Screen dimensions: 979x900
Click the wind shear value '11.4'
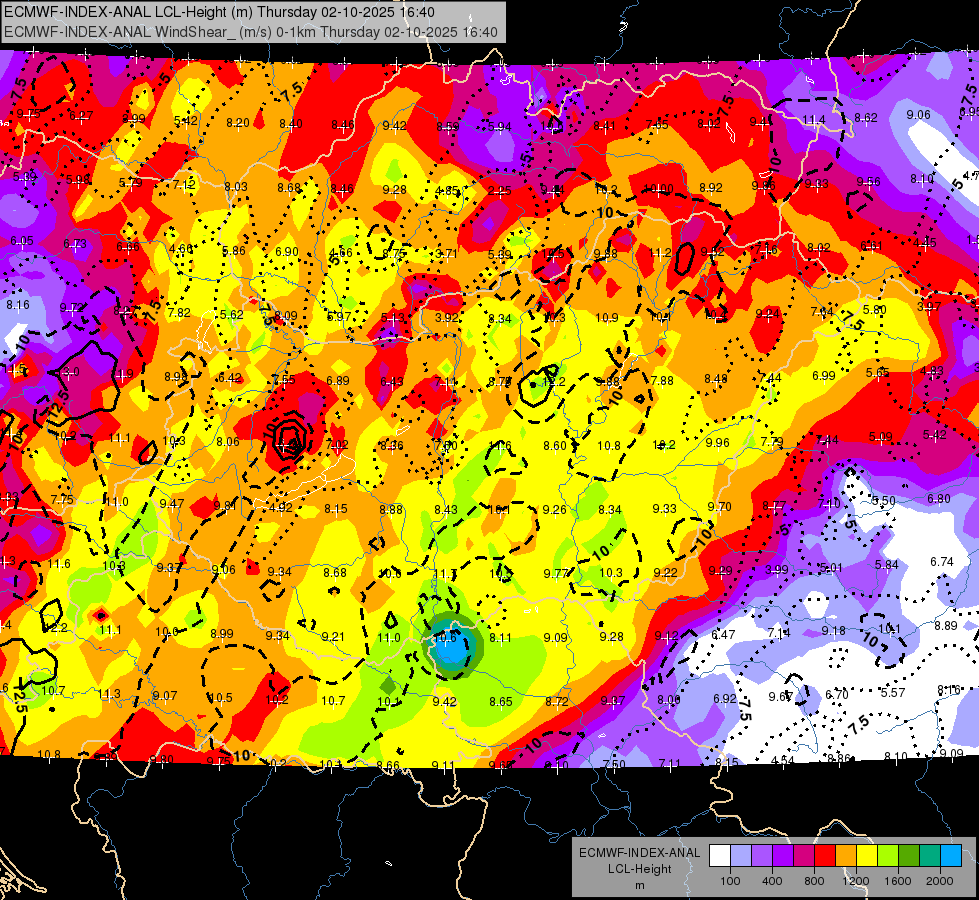click(x=814, y=119)
